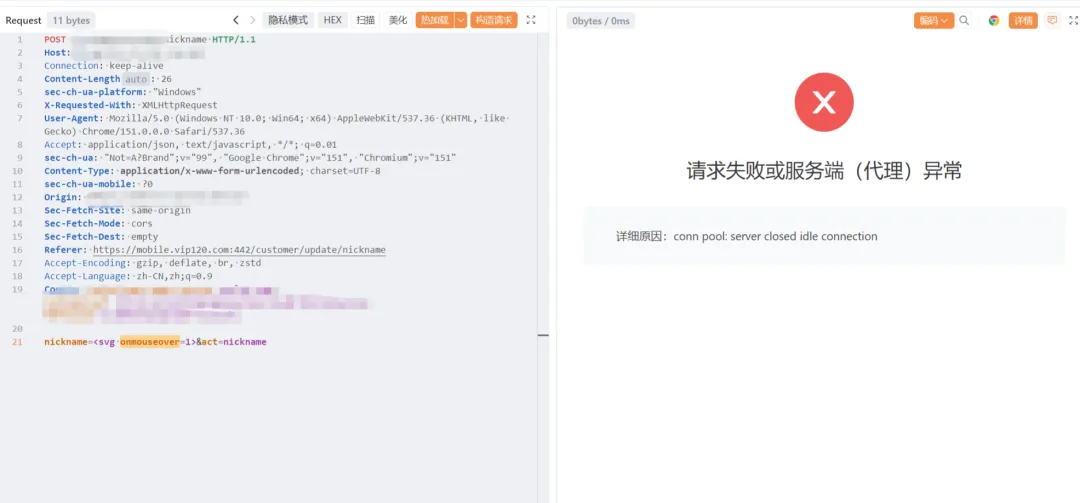Screen dimensions: 1080x503
Task: Click the auto tag next to Content-Length
Action: coord(136,79)
